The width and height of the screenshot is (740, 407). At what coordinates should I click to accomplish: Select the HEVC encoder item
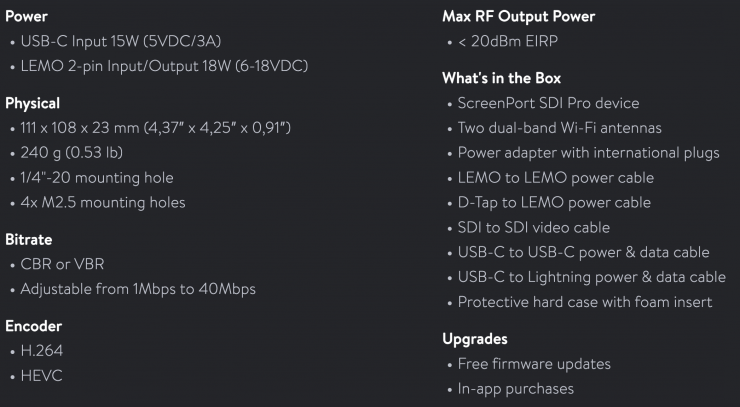(x=42, y=376)
